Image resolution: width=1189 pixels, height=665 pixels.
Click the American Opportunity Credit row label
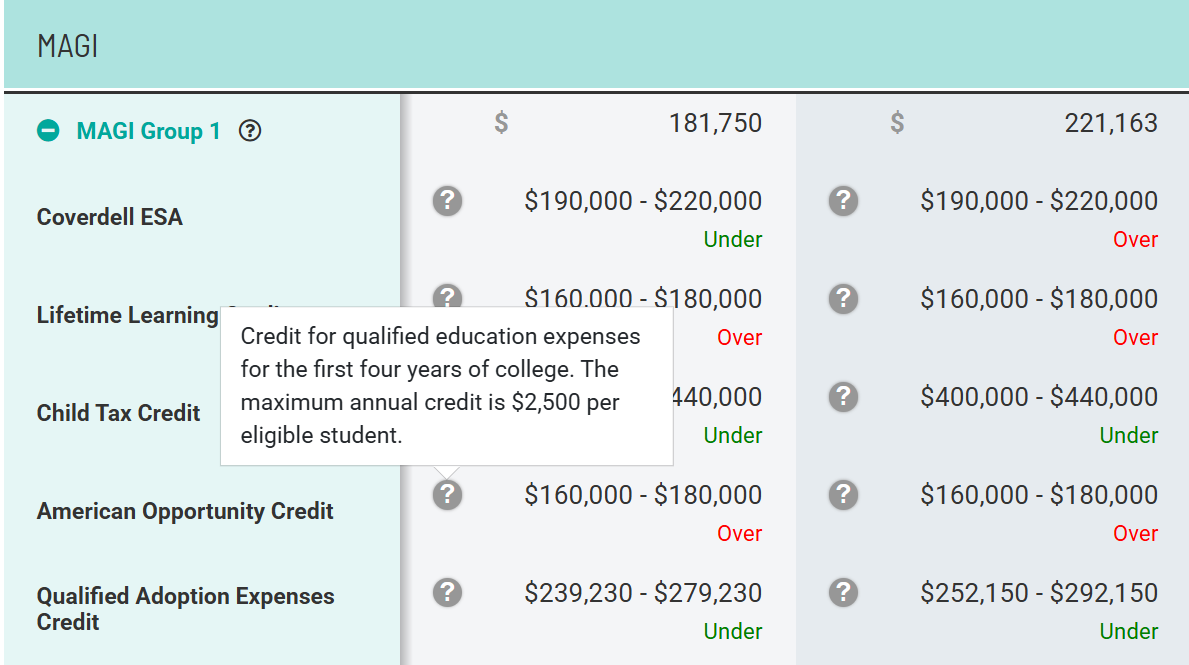[x=185, y=511]
